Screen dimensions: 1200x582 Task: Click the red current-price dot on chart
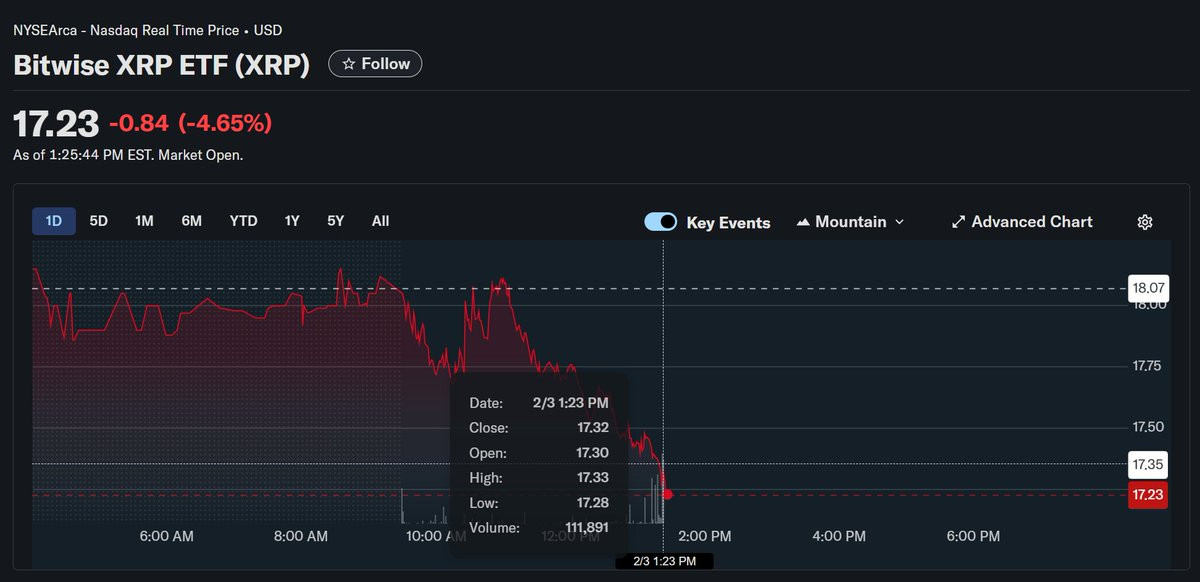click(x=667, y=494)
